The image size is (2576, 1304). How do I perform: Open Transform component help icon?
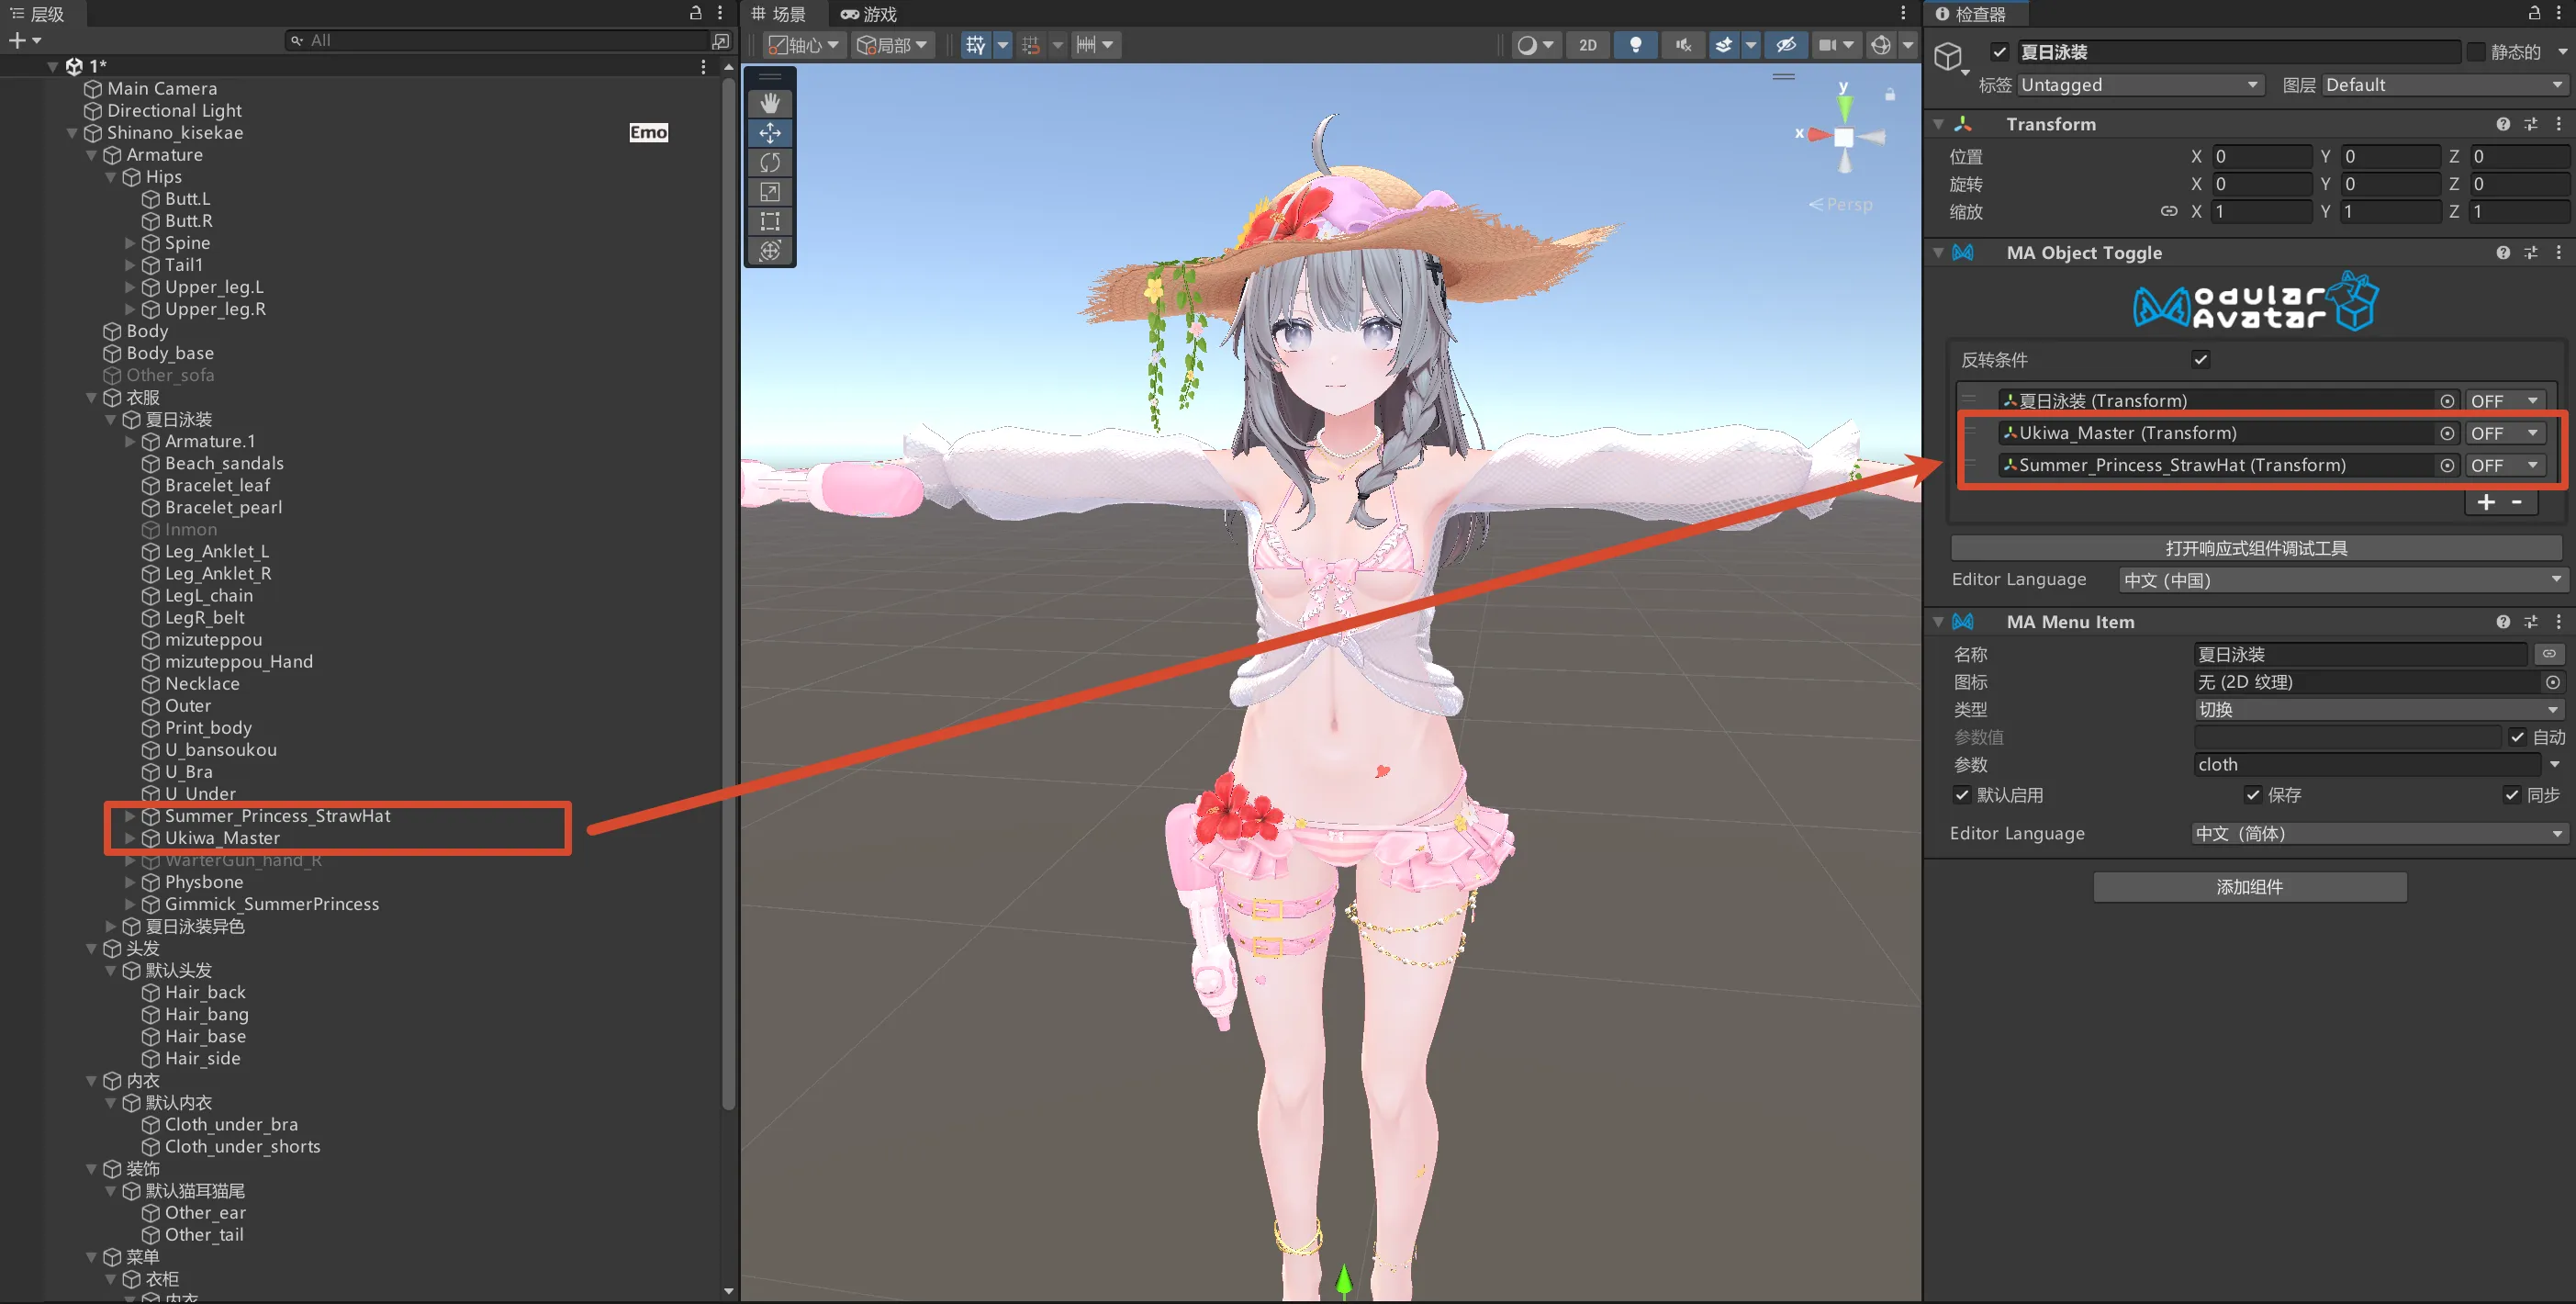point(2502,124)
